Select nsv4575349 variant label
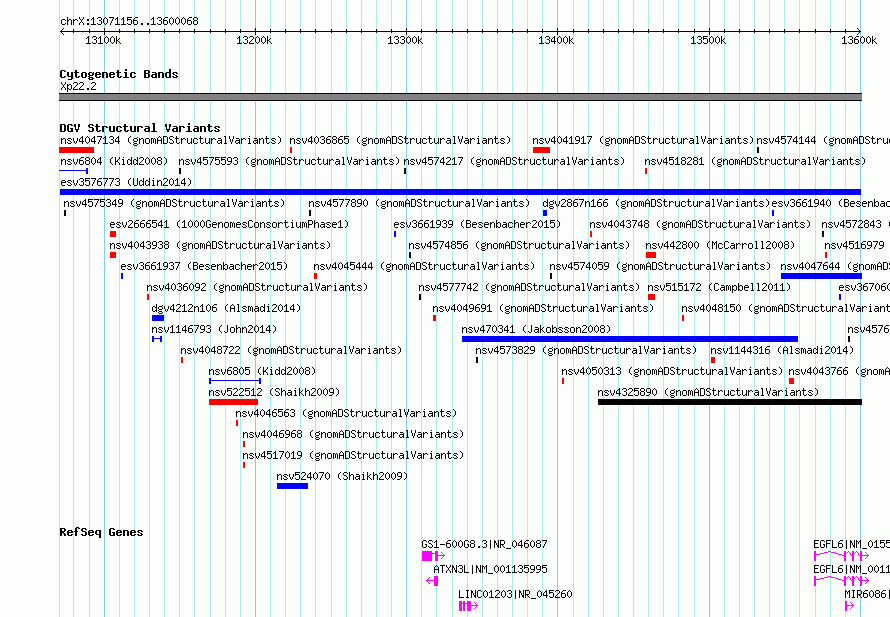 (174, 203)
